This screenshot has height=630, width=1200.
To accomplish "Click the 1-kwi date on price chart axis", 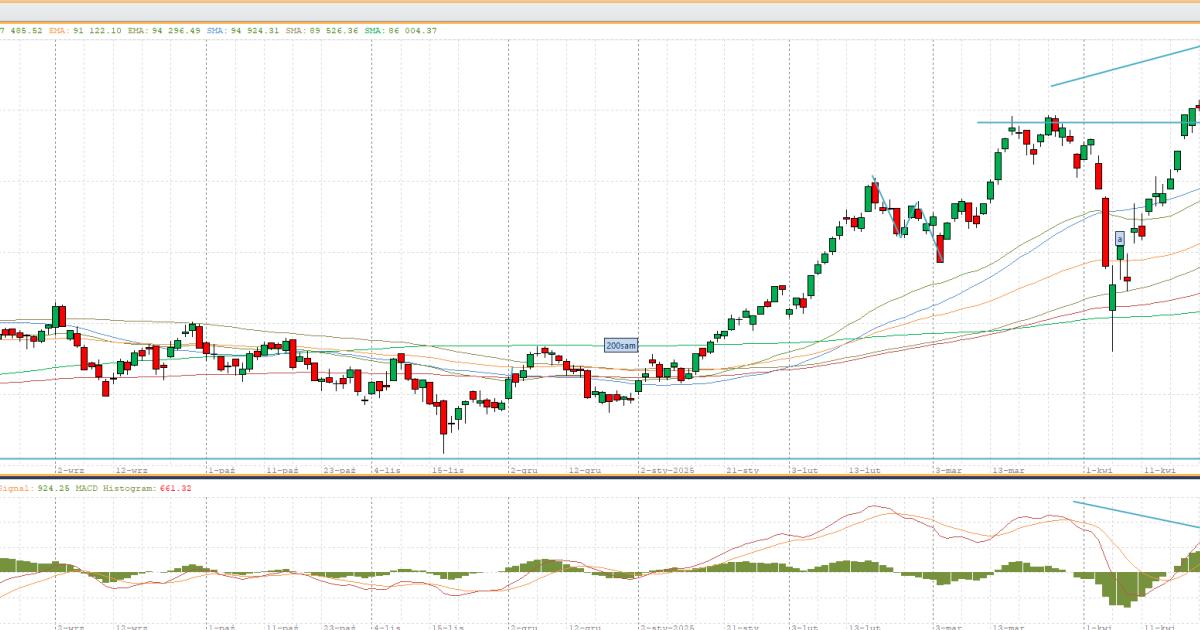I will (x=1099, y=469).
